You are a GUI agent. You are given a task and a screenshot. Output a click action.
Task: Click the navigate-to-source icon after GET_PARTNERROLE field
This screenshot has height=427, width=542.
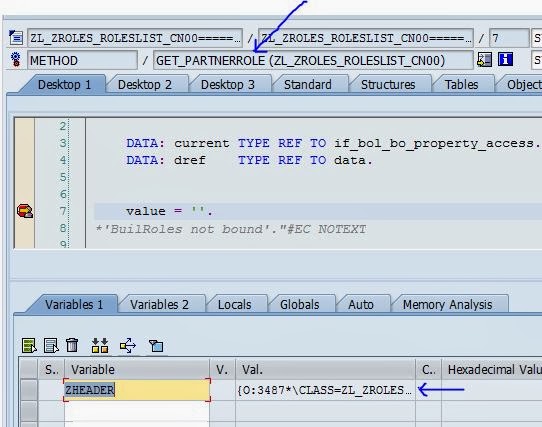pyautogui.click(x=484, y=60)
